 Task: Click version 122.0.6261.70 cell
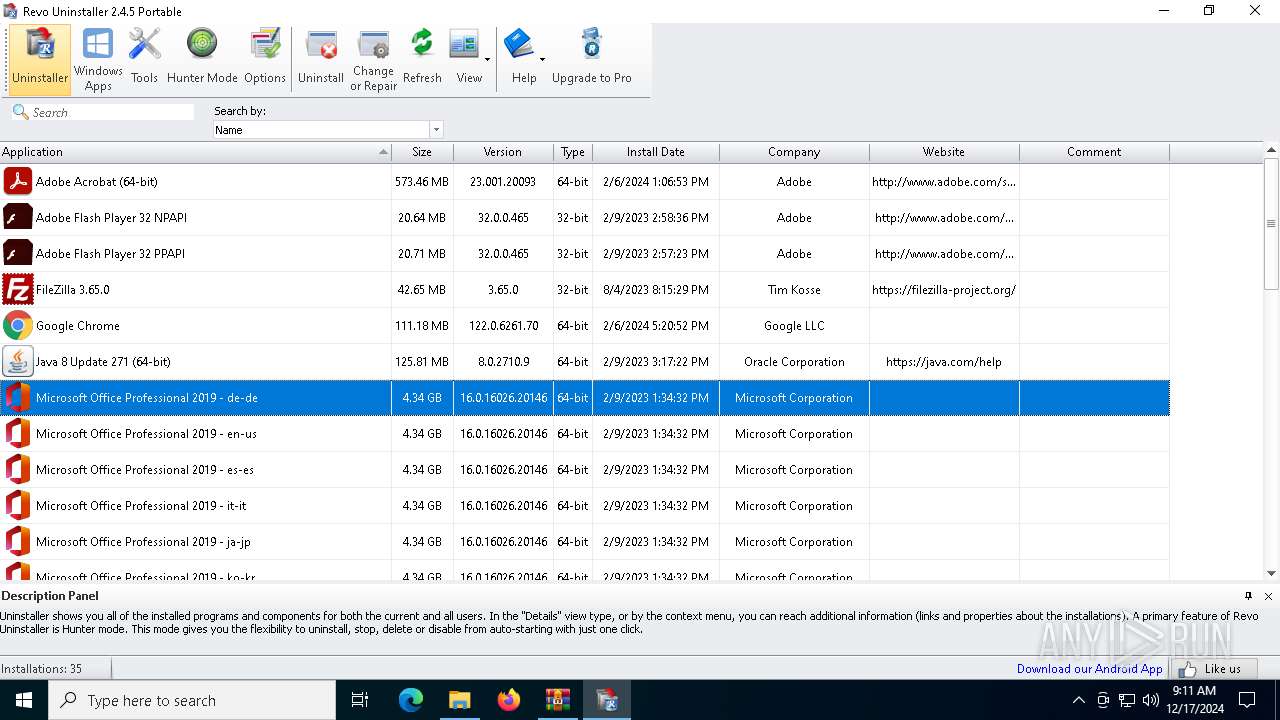503,326
